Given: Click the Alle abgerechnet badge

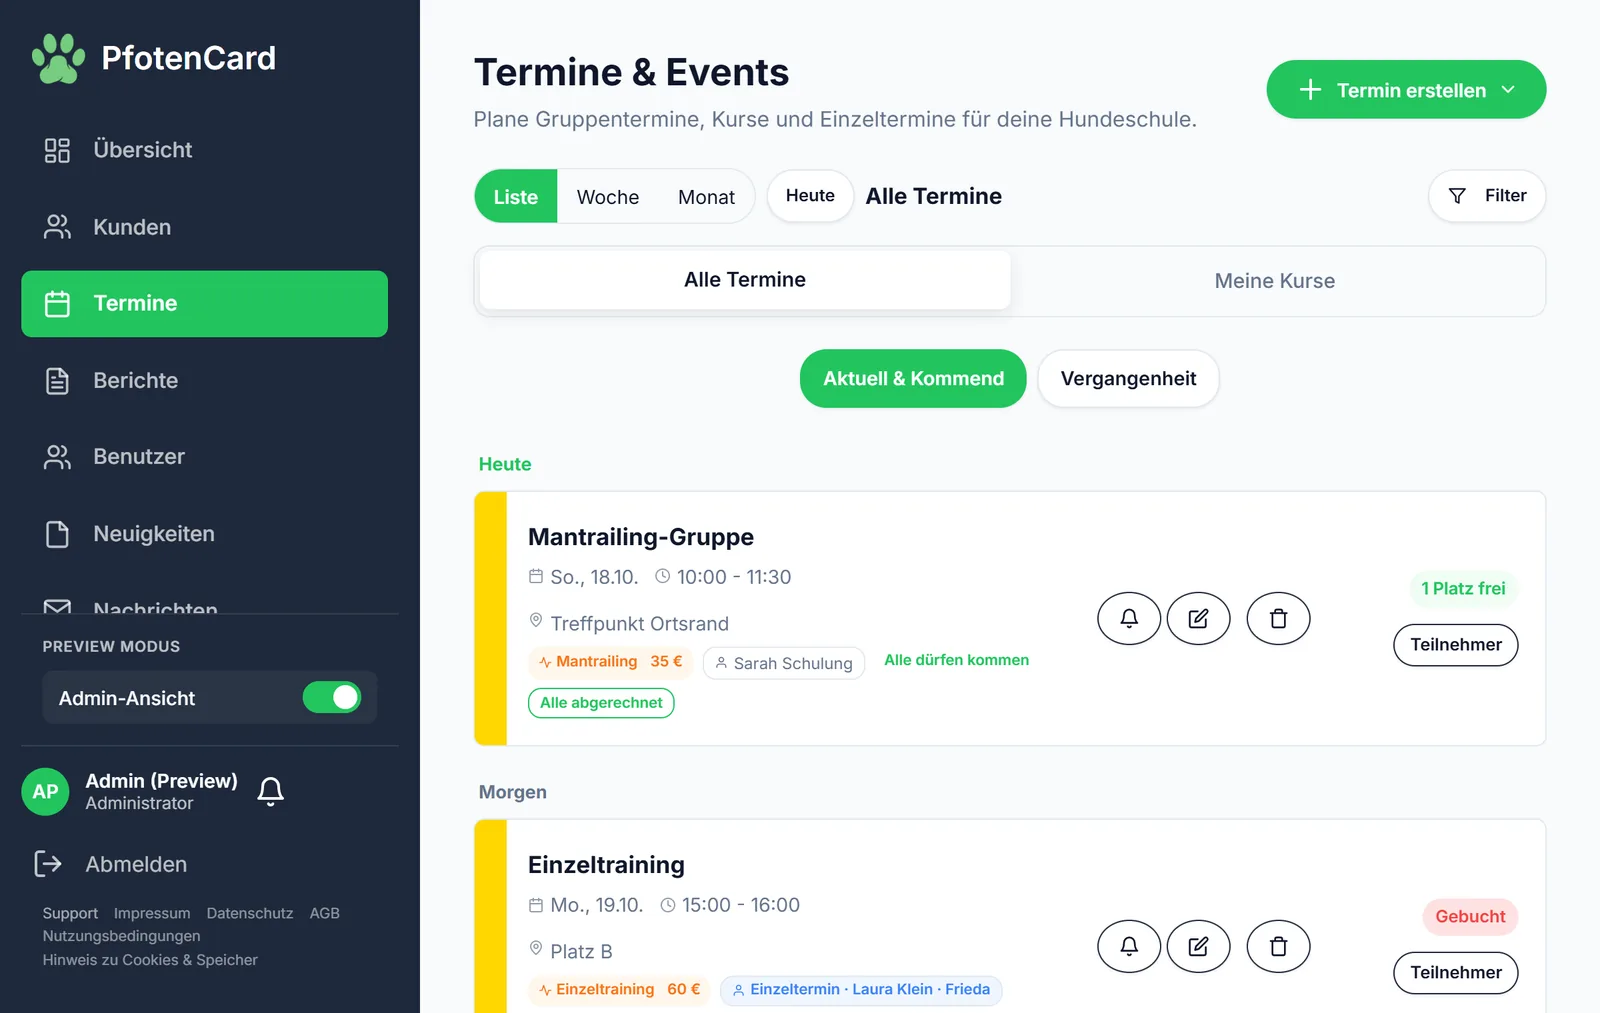Looking at the screenshot, I should [601, 703].
